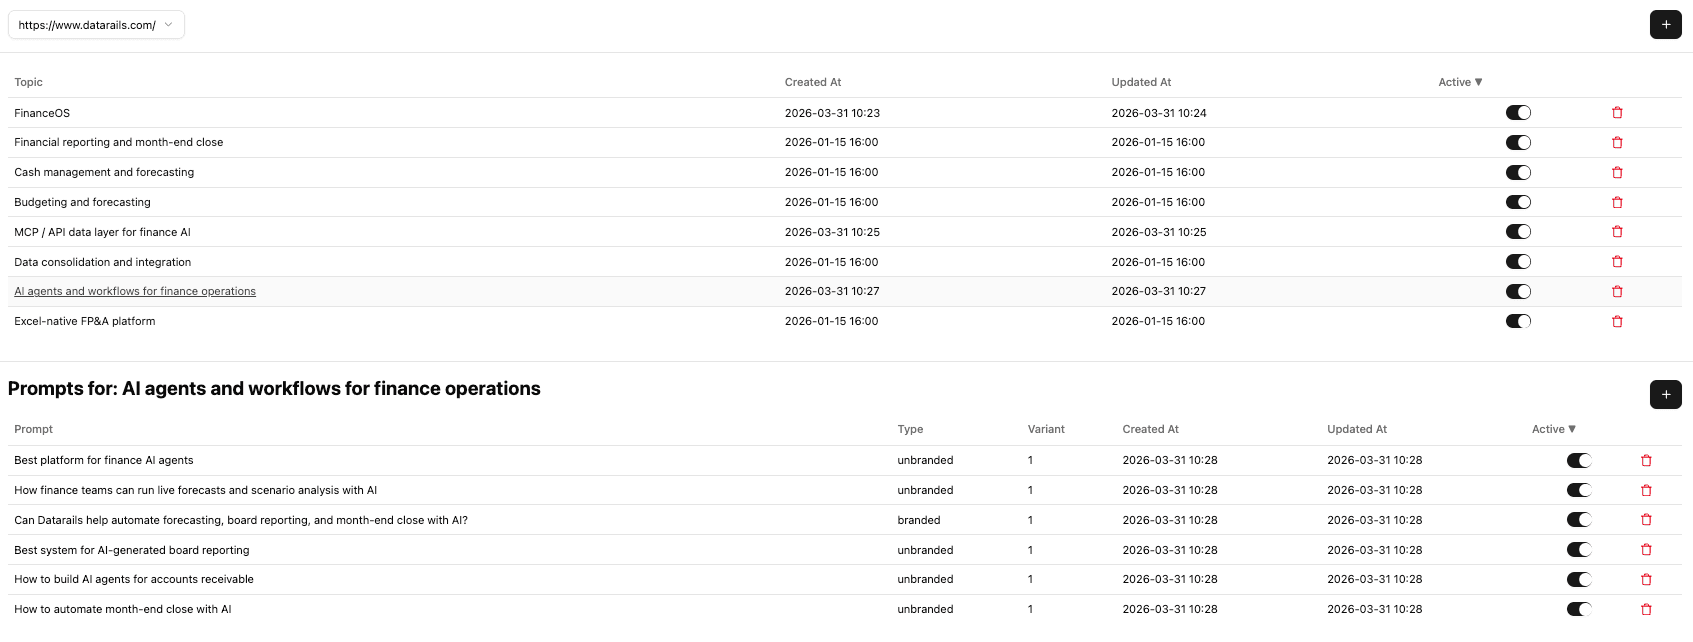Click the topics Topic column header
This screenshot has width=1693, height=642.
[28, 82]
